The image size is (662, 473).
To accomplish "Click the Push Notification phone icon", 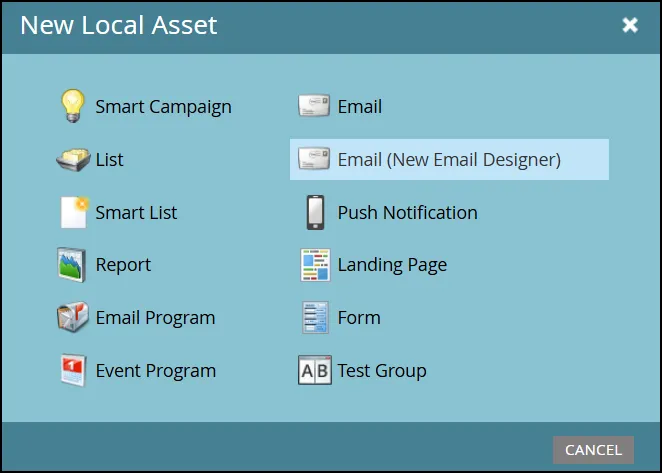I will [315, 212].
